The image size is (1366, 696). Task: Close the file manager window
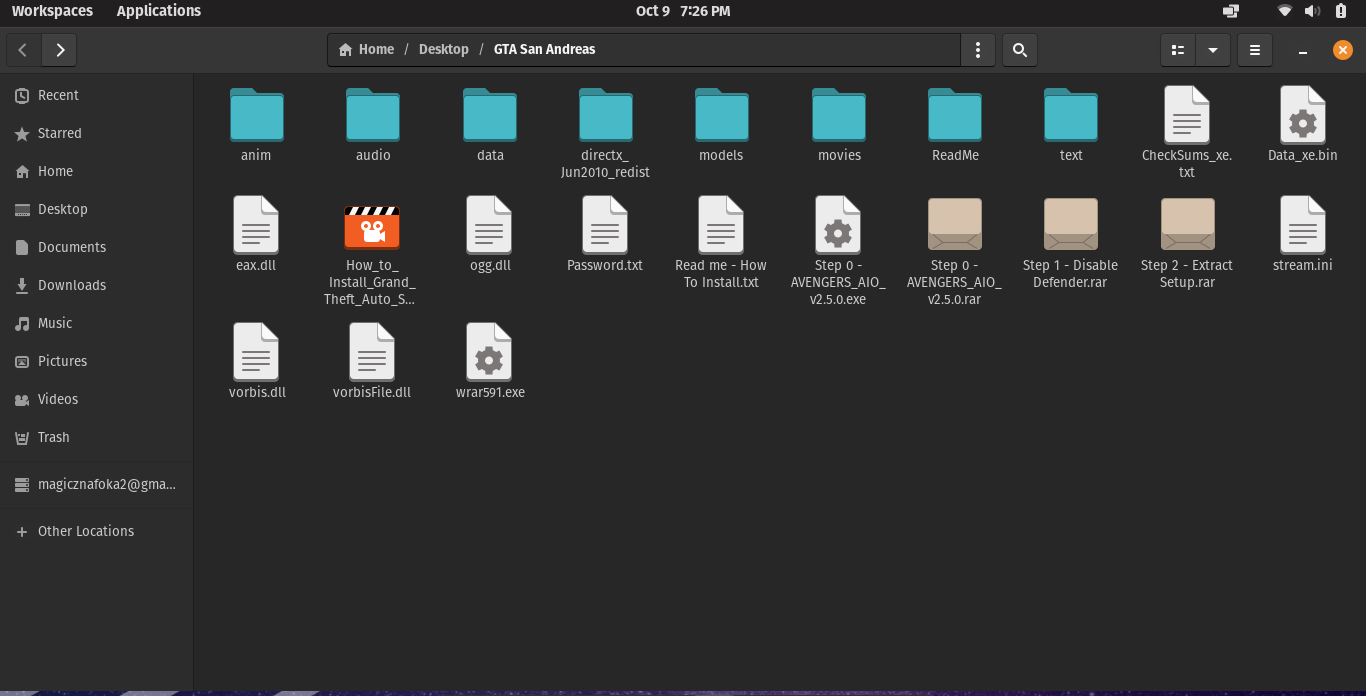1343,50
